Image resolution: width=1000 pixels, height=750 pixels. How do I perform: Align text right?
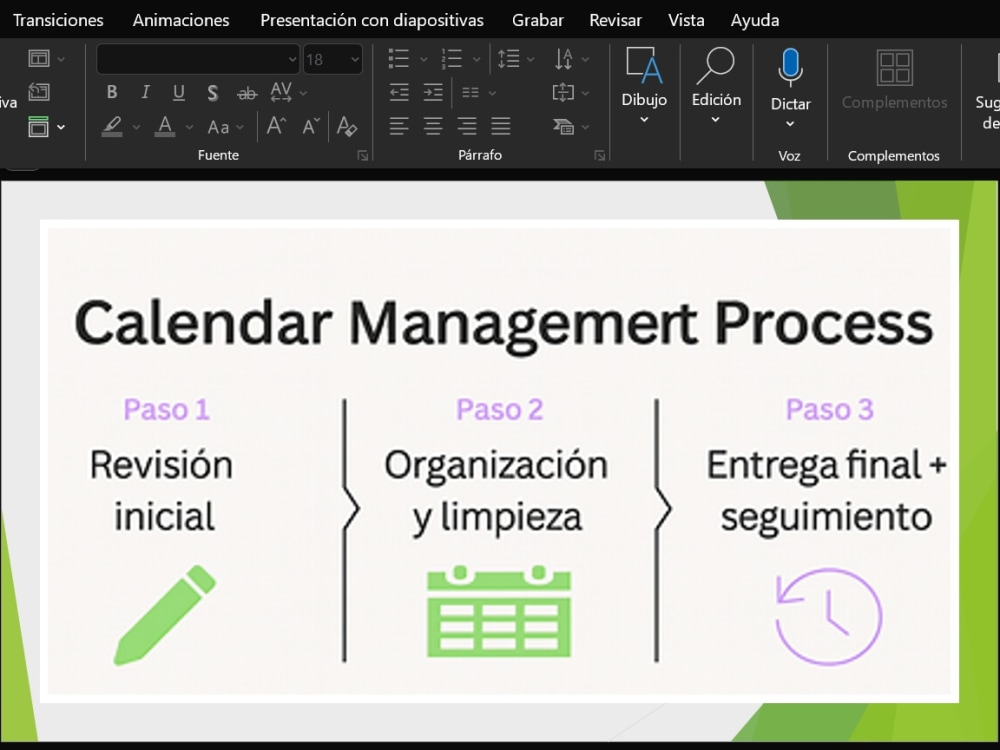coord(467,126)
